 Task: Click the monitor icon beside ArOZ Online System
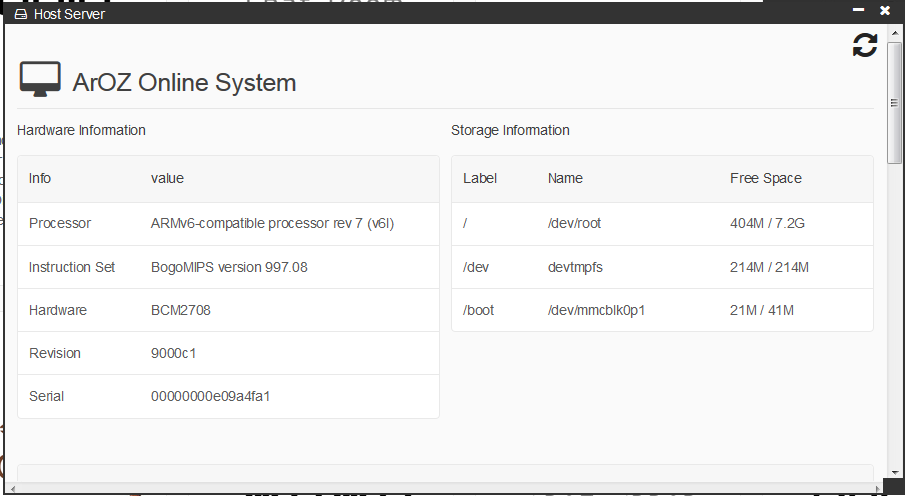(x=40, y=80)
